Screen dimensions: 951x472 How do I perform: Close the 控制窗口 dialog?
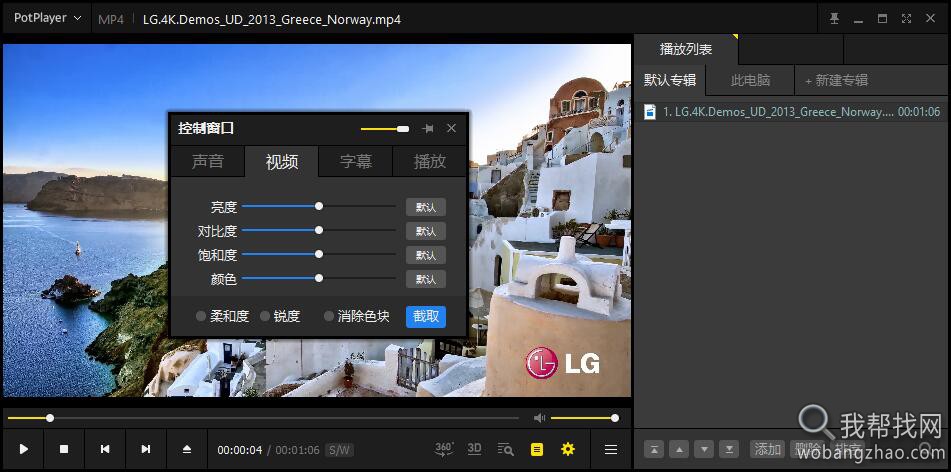pos(451,128)
